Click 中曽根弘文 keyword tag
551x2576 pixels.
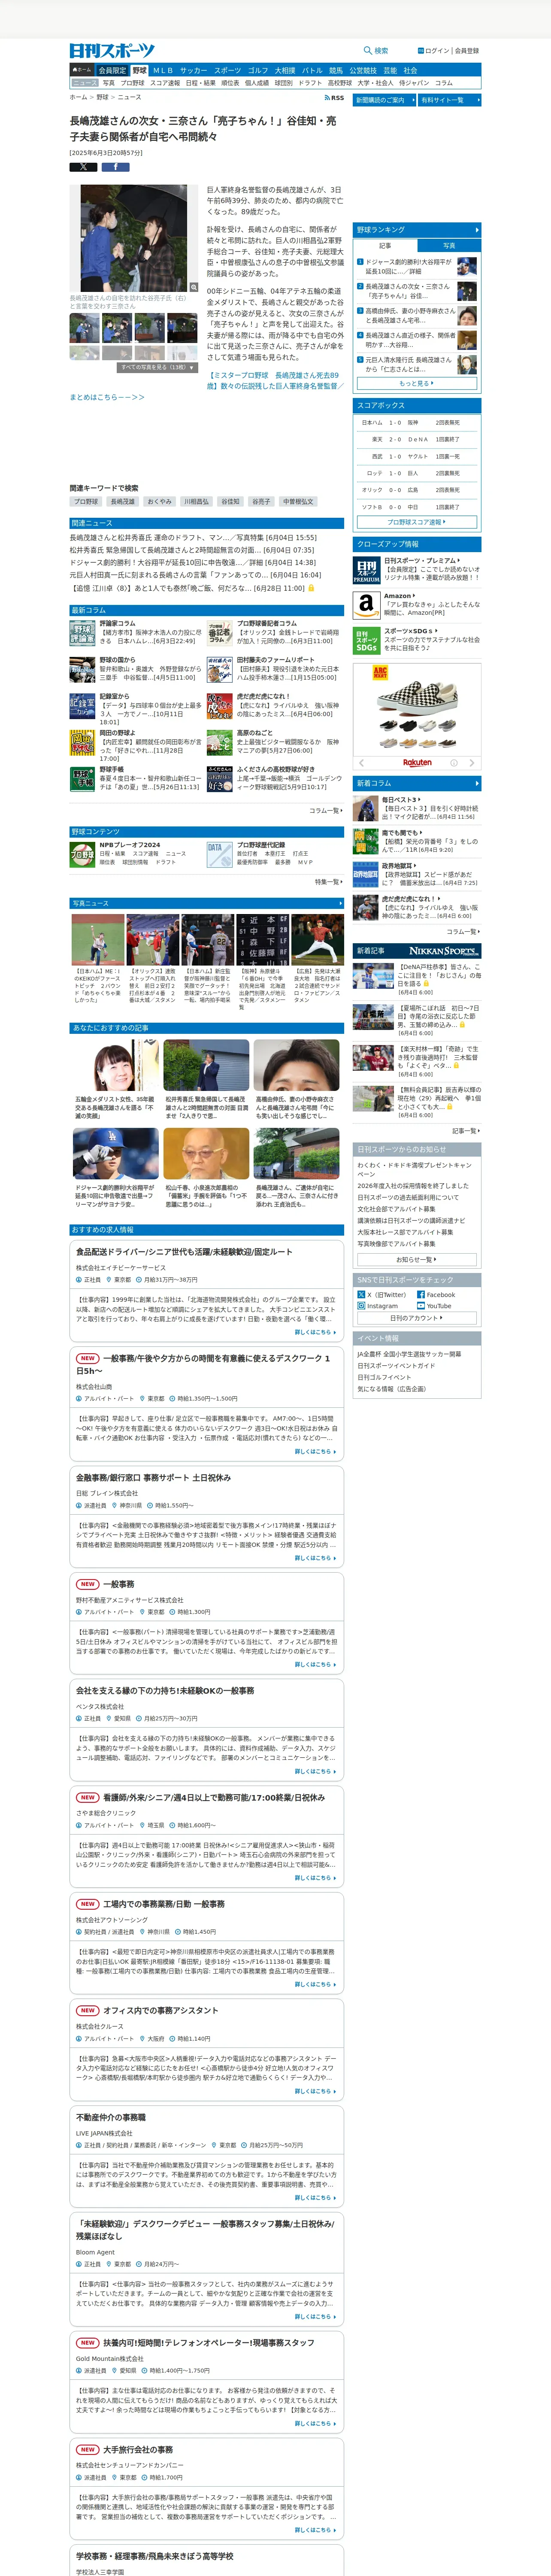[x=298, y=501]
